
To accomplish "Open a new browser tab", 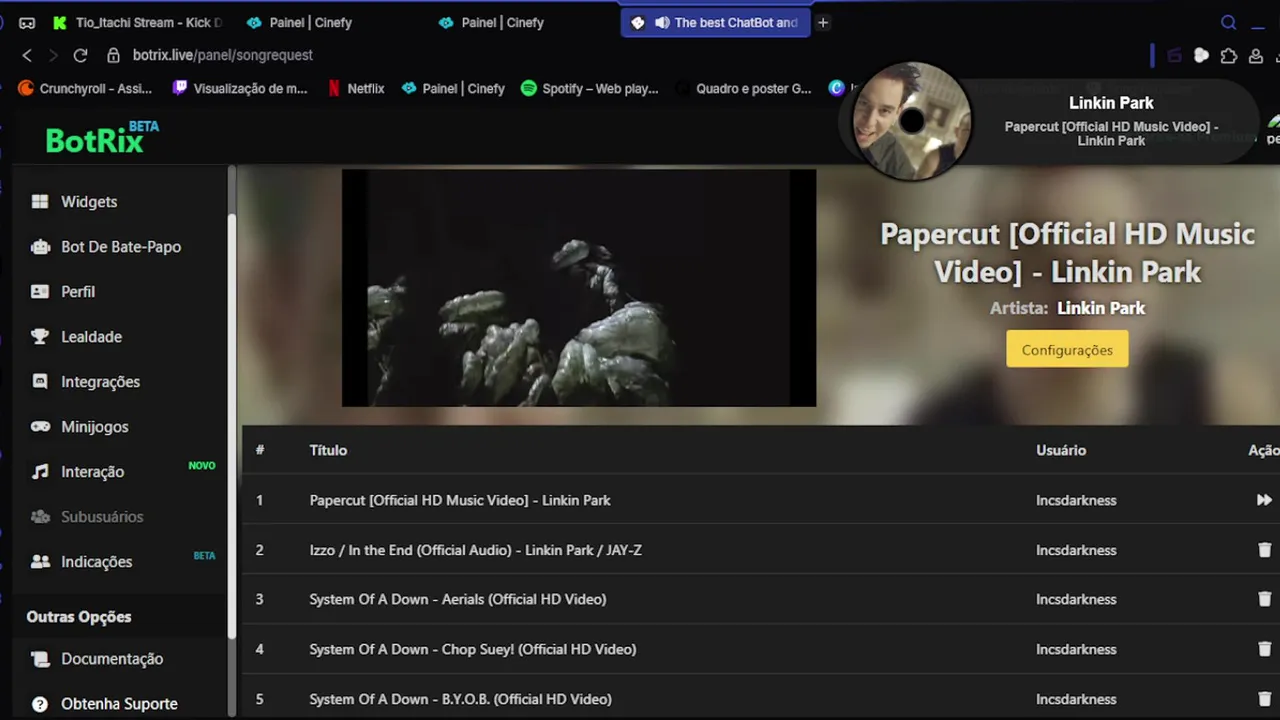I will (x=823, y=22).
